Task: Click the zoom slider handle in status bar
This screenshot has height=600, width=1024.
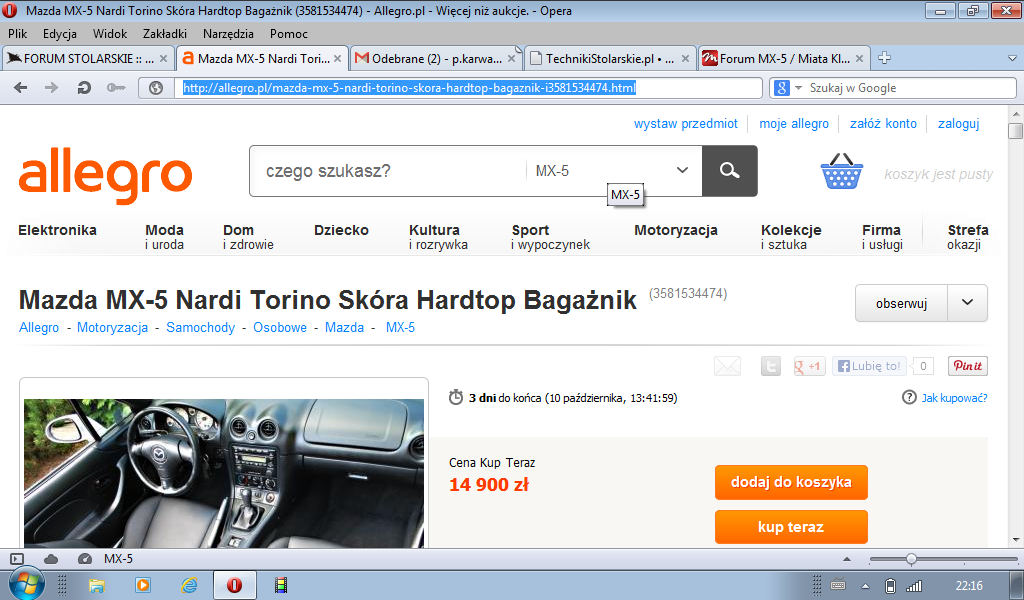Action: pos(911,559)
